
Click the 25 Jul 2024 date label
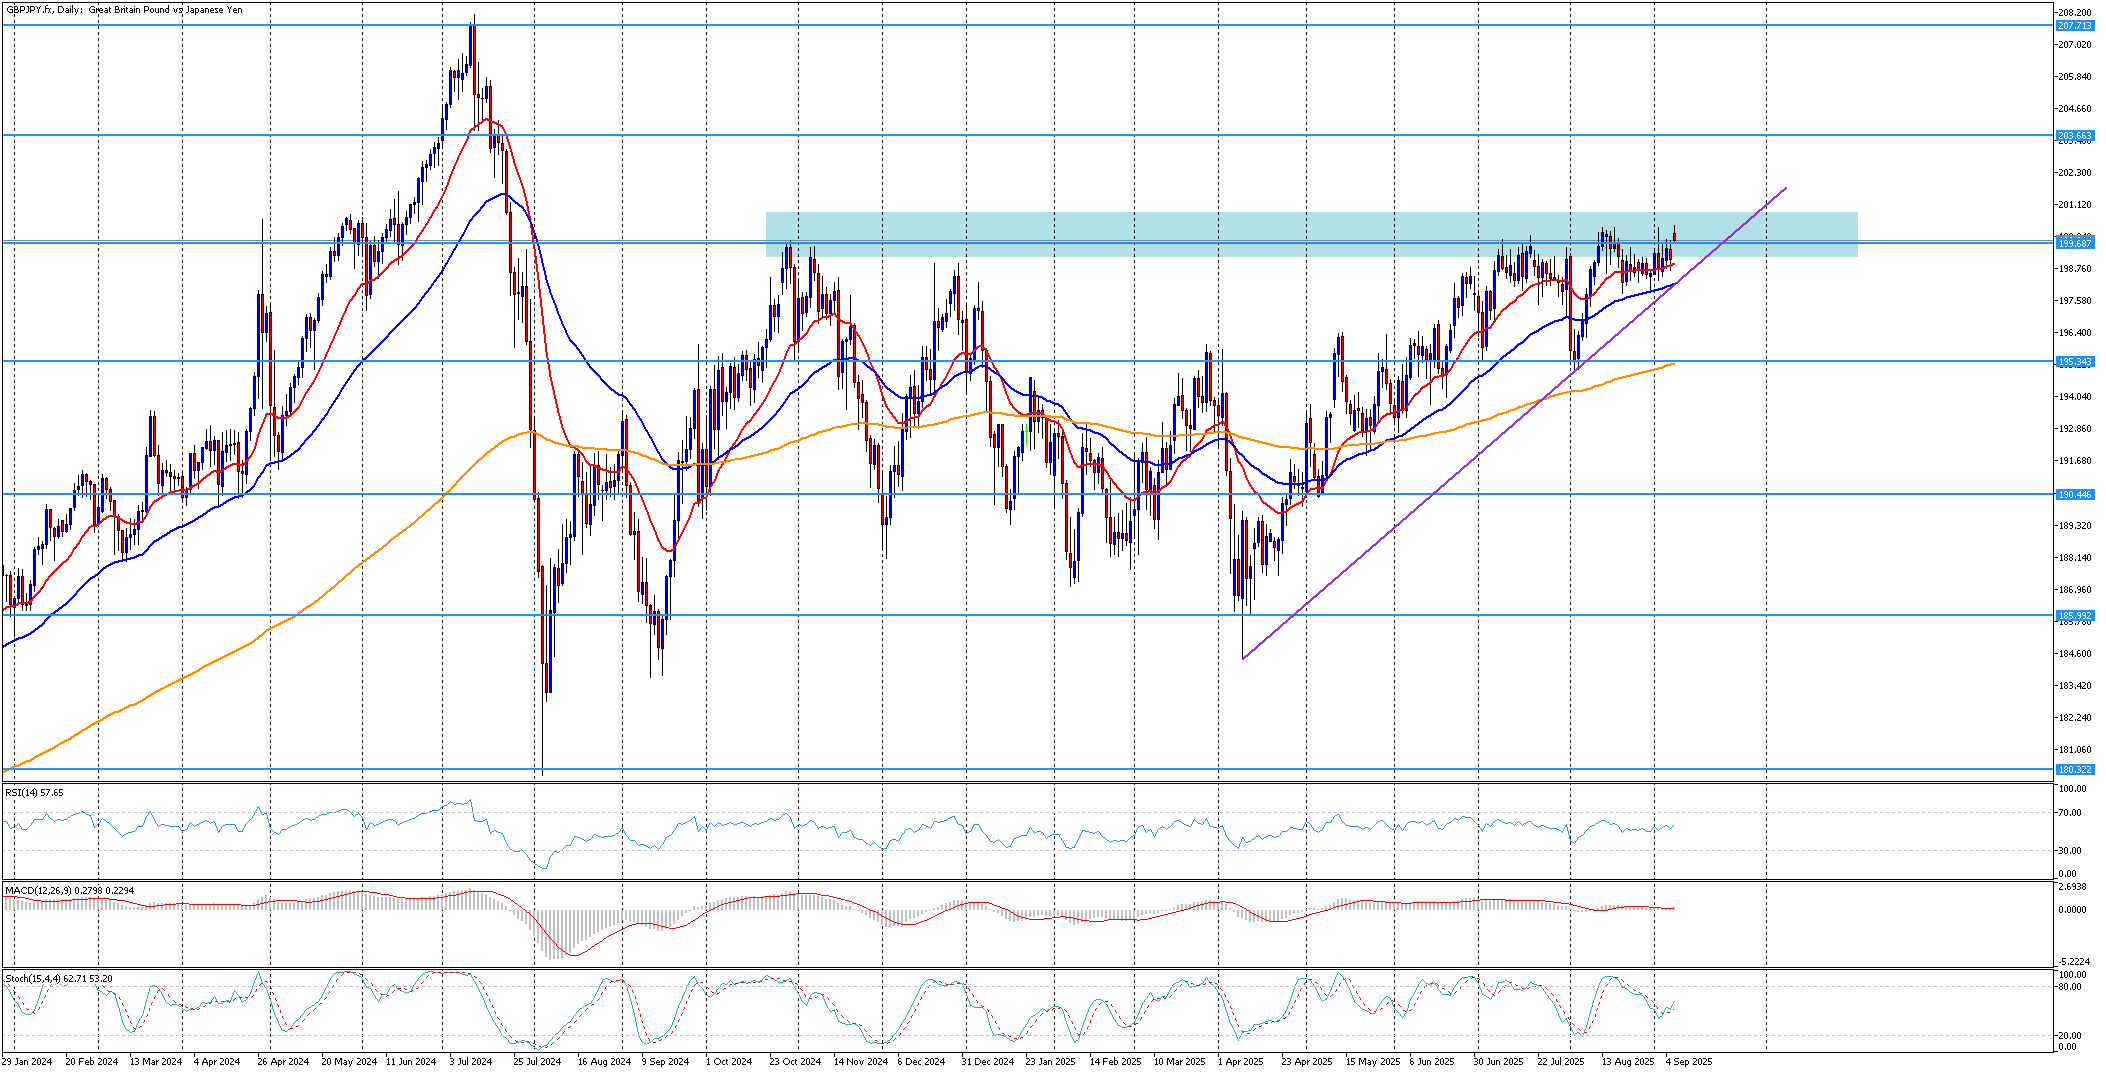pos(537,1062)
